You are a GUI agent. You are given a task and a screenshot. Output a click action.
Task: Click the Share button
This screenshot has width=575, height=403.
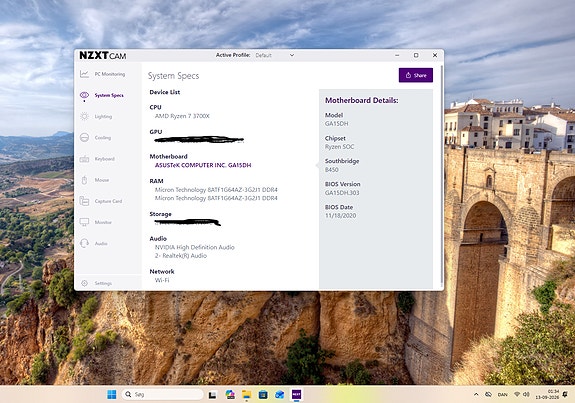416,75
